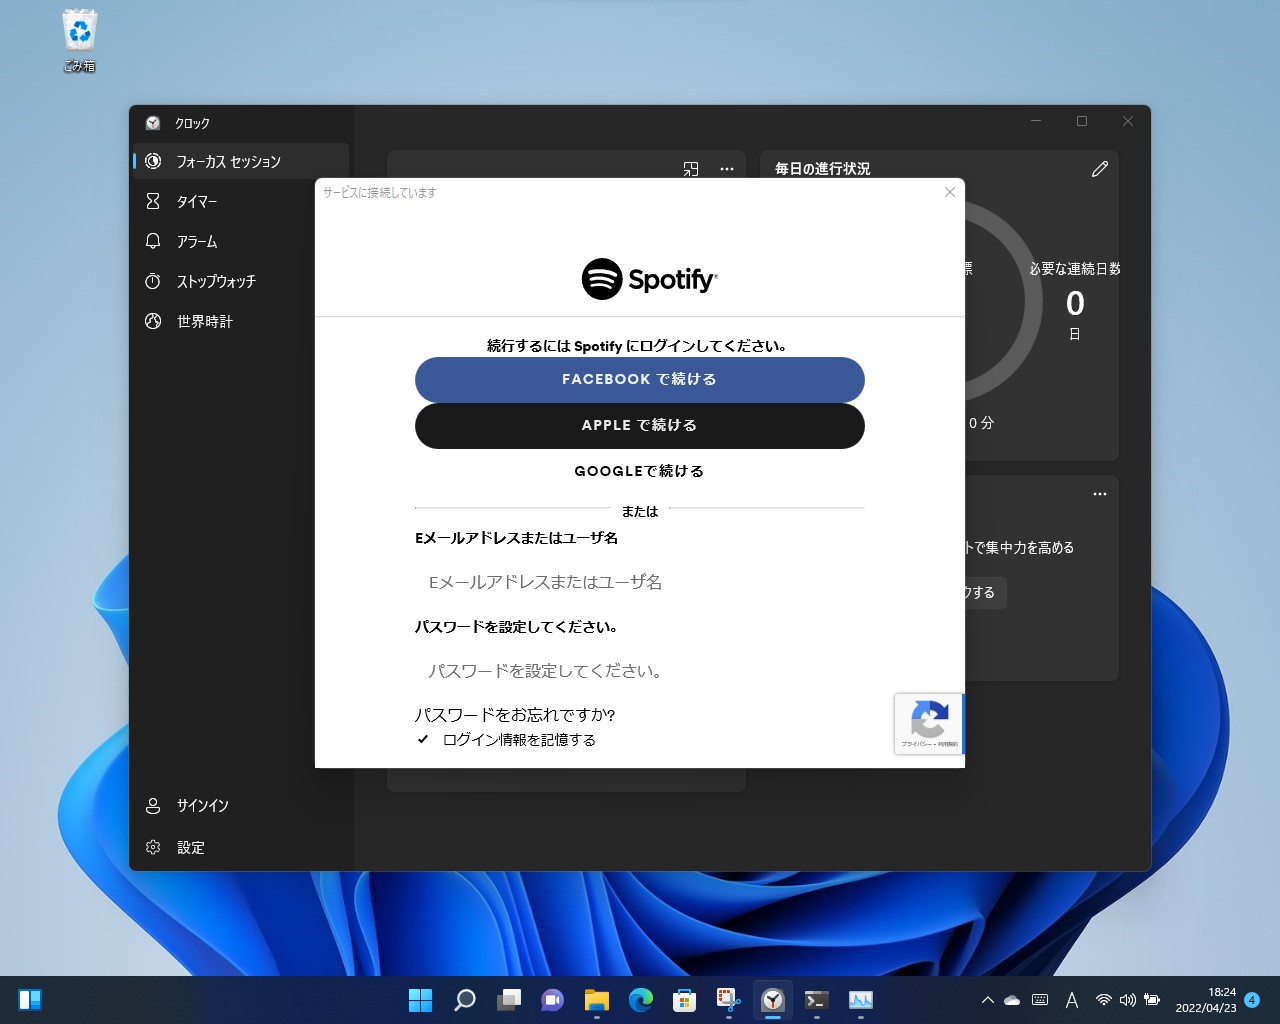This screenshot has height=1024, width=1280.
Task: Open the Widgets panel from the taskbar
Action: [x=30, y=1000]
